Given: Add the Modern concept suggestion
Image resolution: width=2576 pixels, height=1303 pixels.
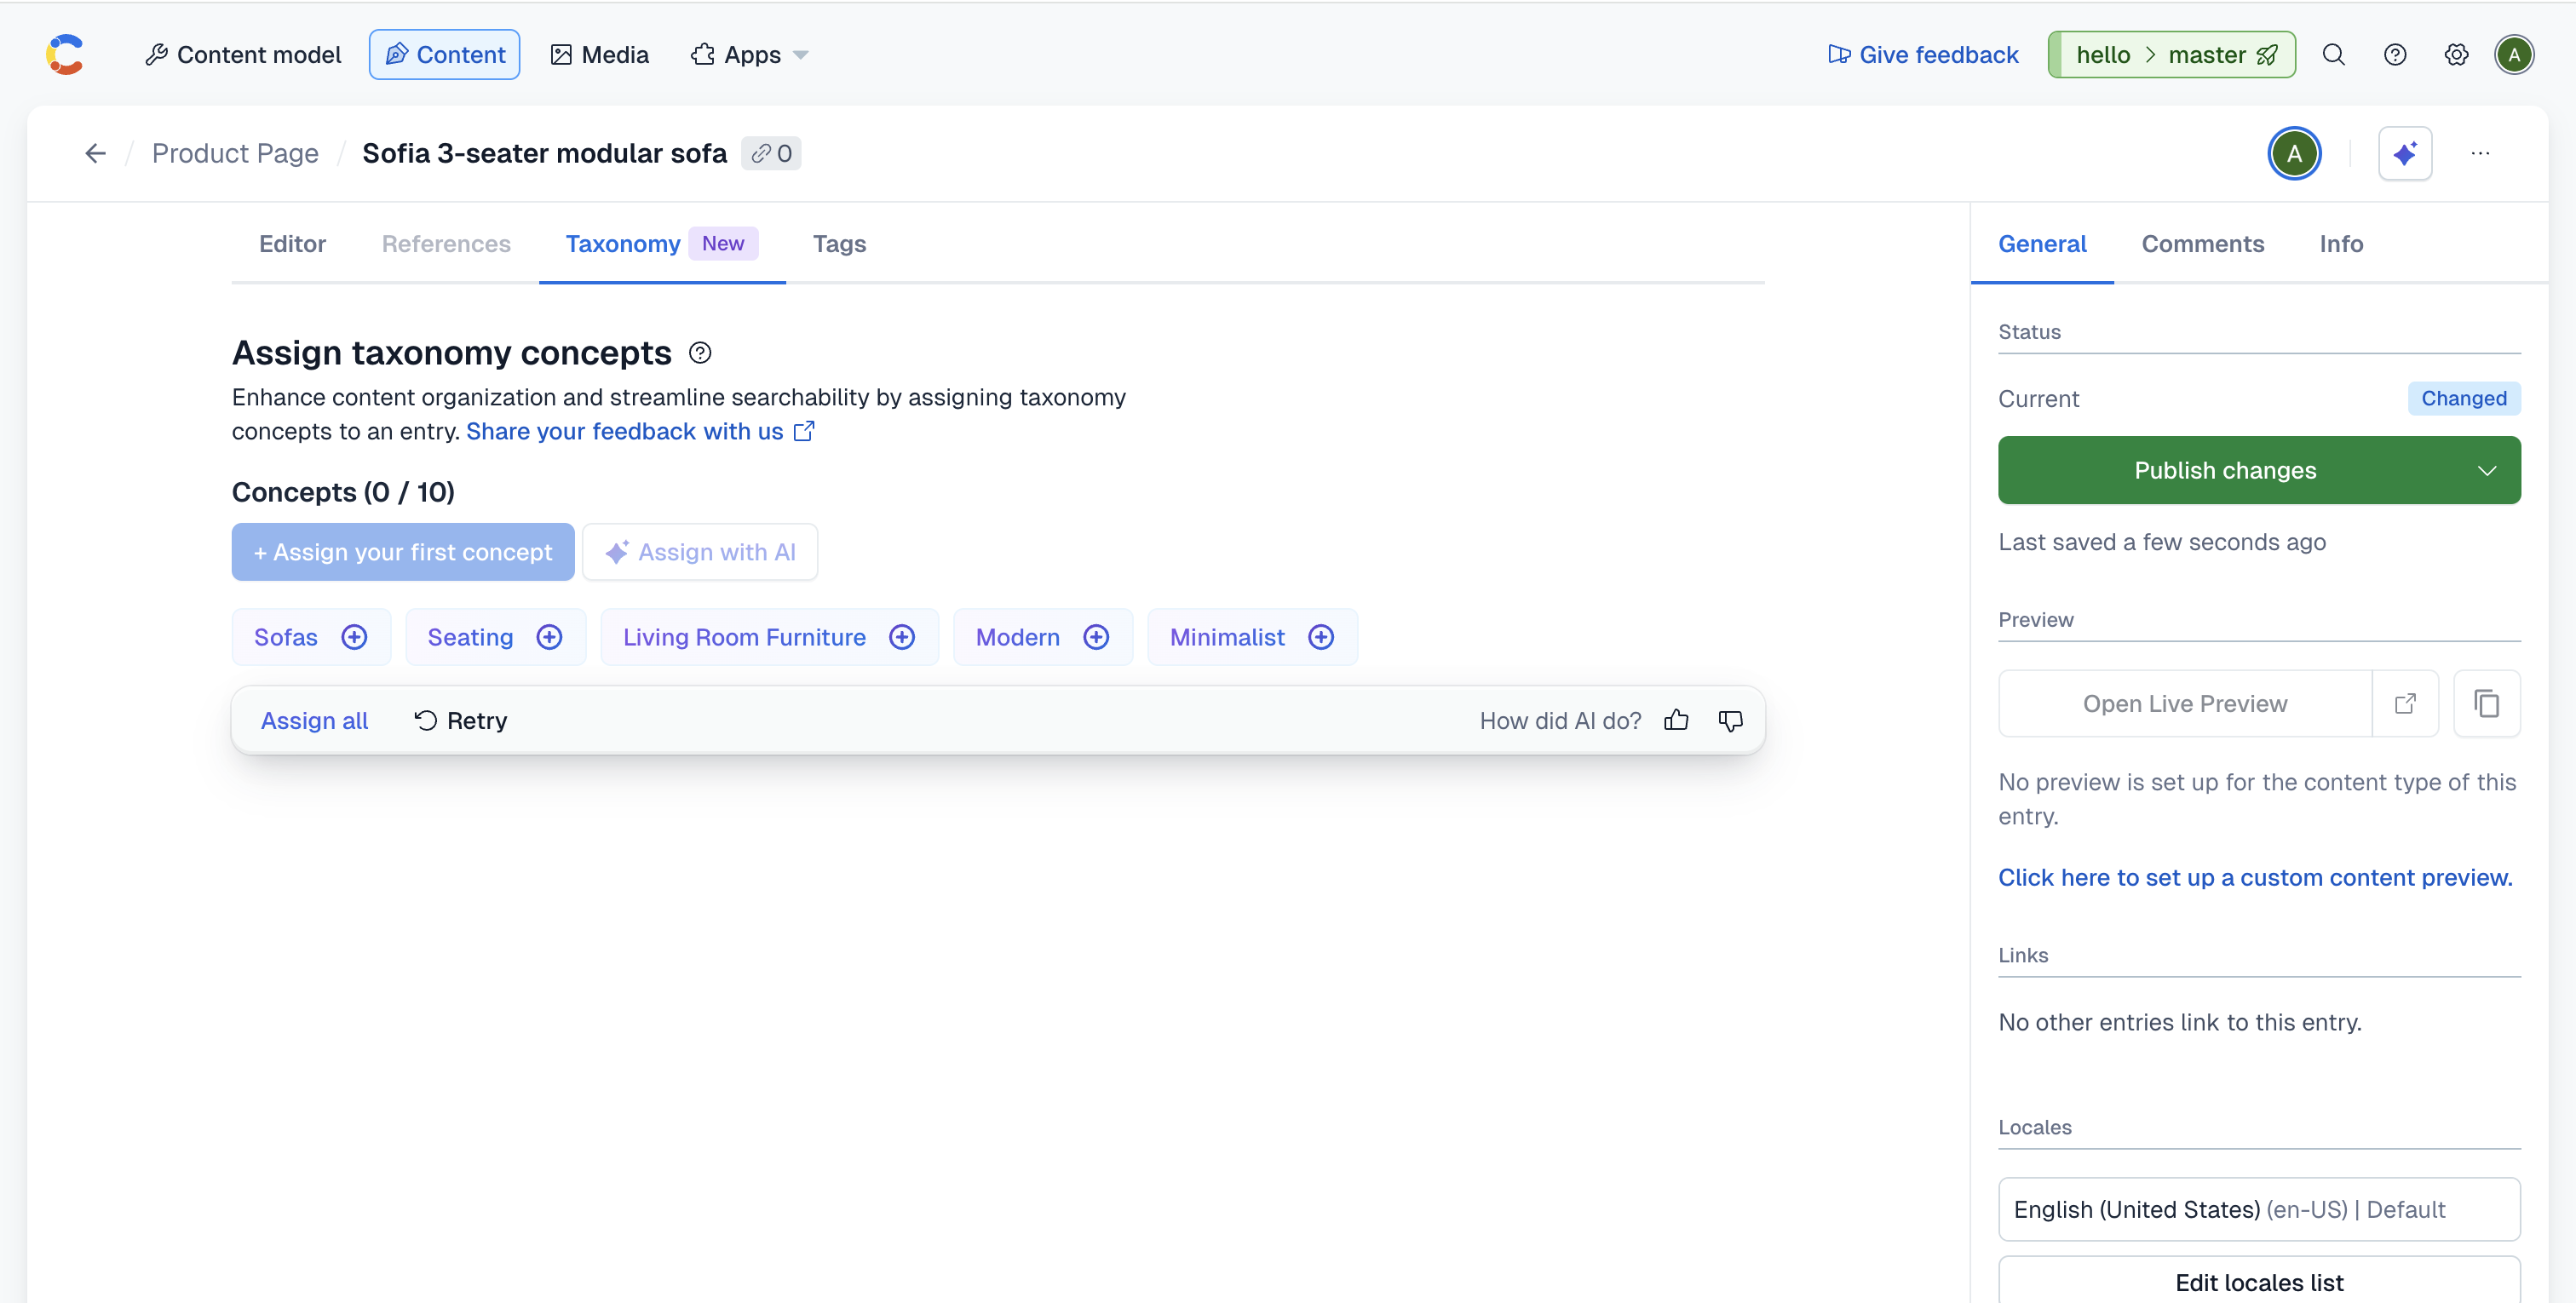Looking at the screenshot, I should (x=1096, y=637).
